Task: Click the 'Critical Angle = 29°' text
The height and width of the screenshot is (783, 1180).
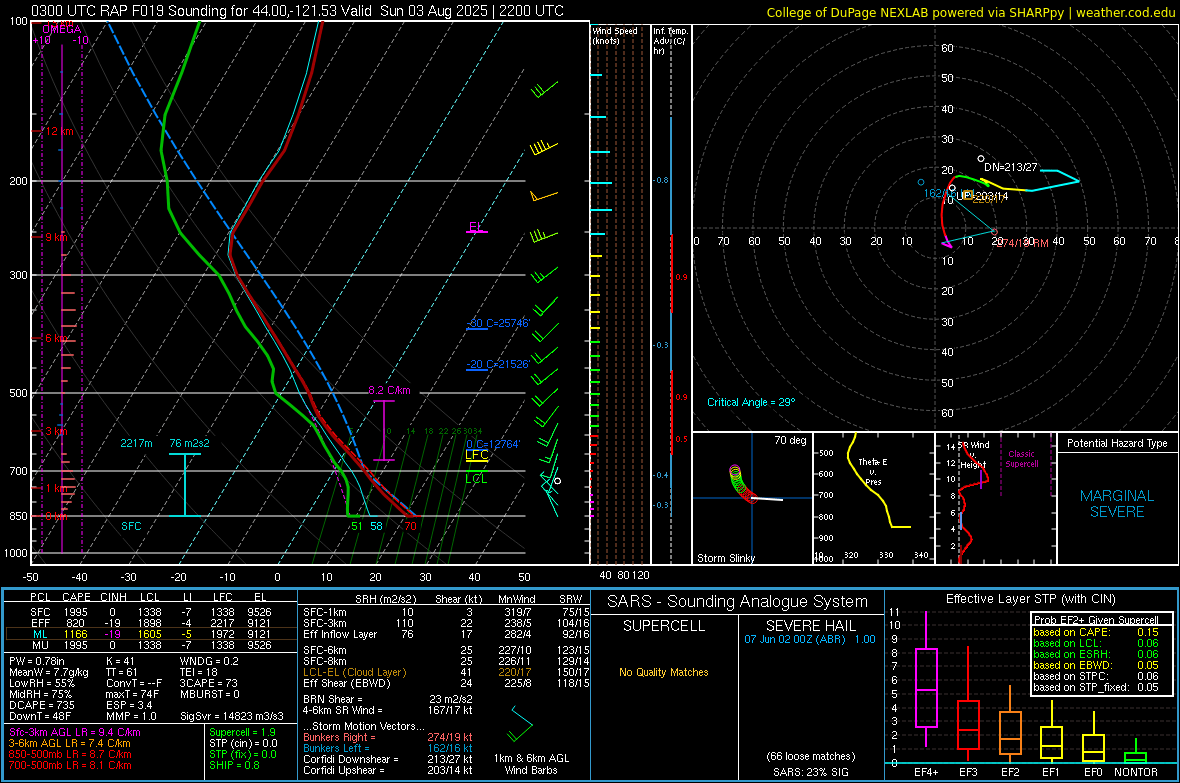Action: point(751,402)
